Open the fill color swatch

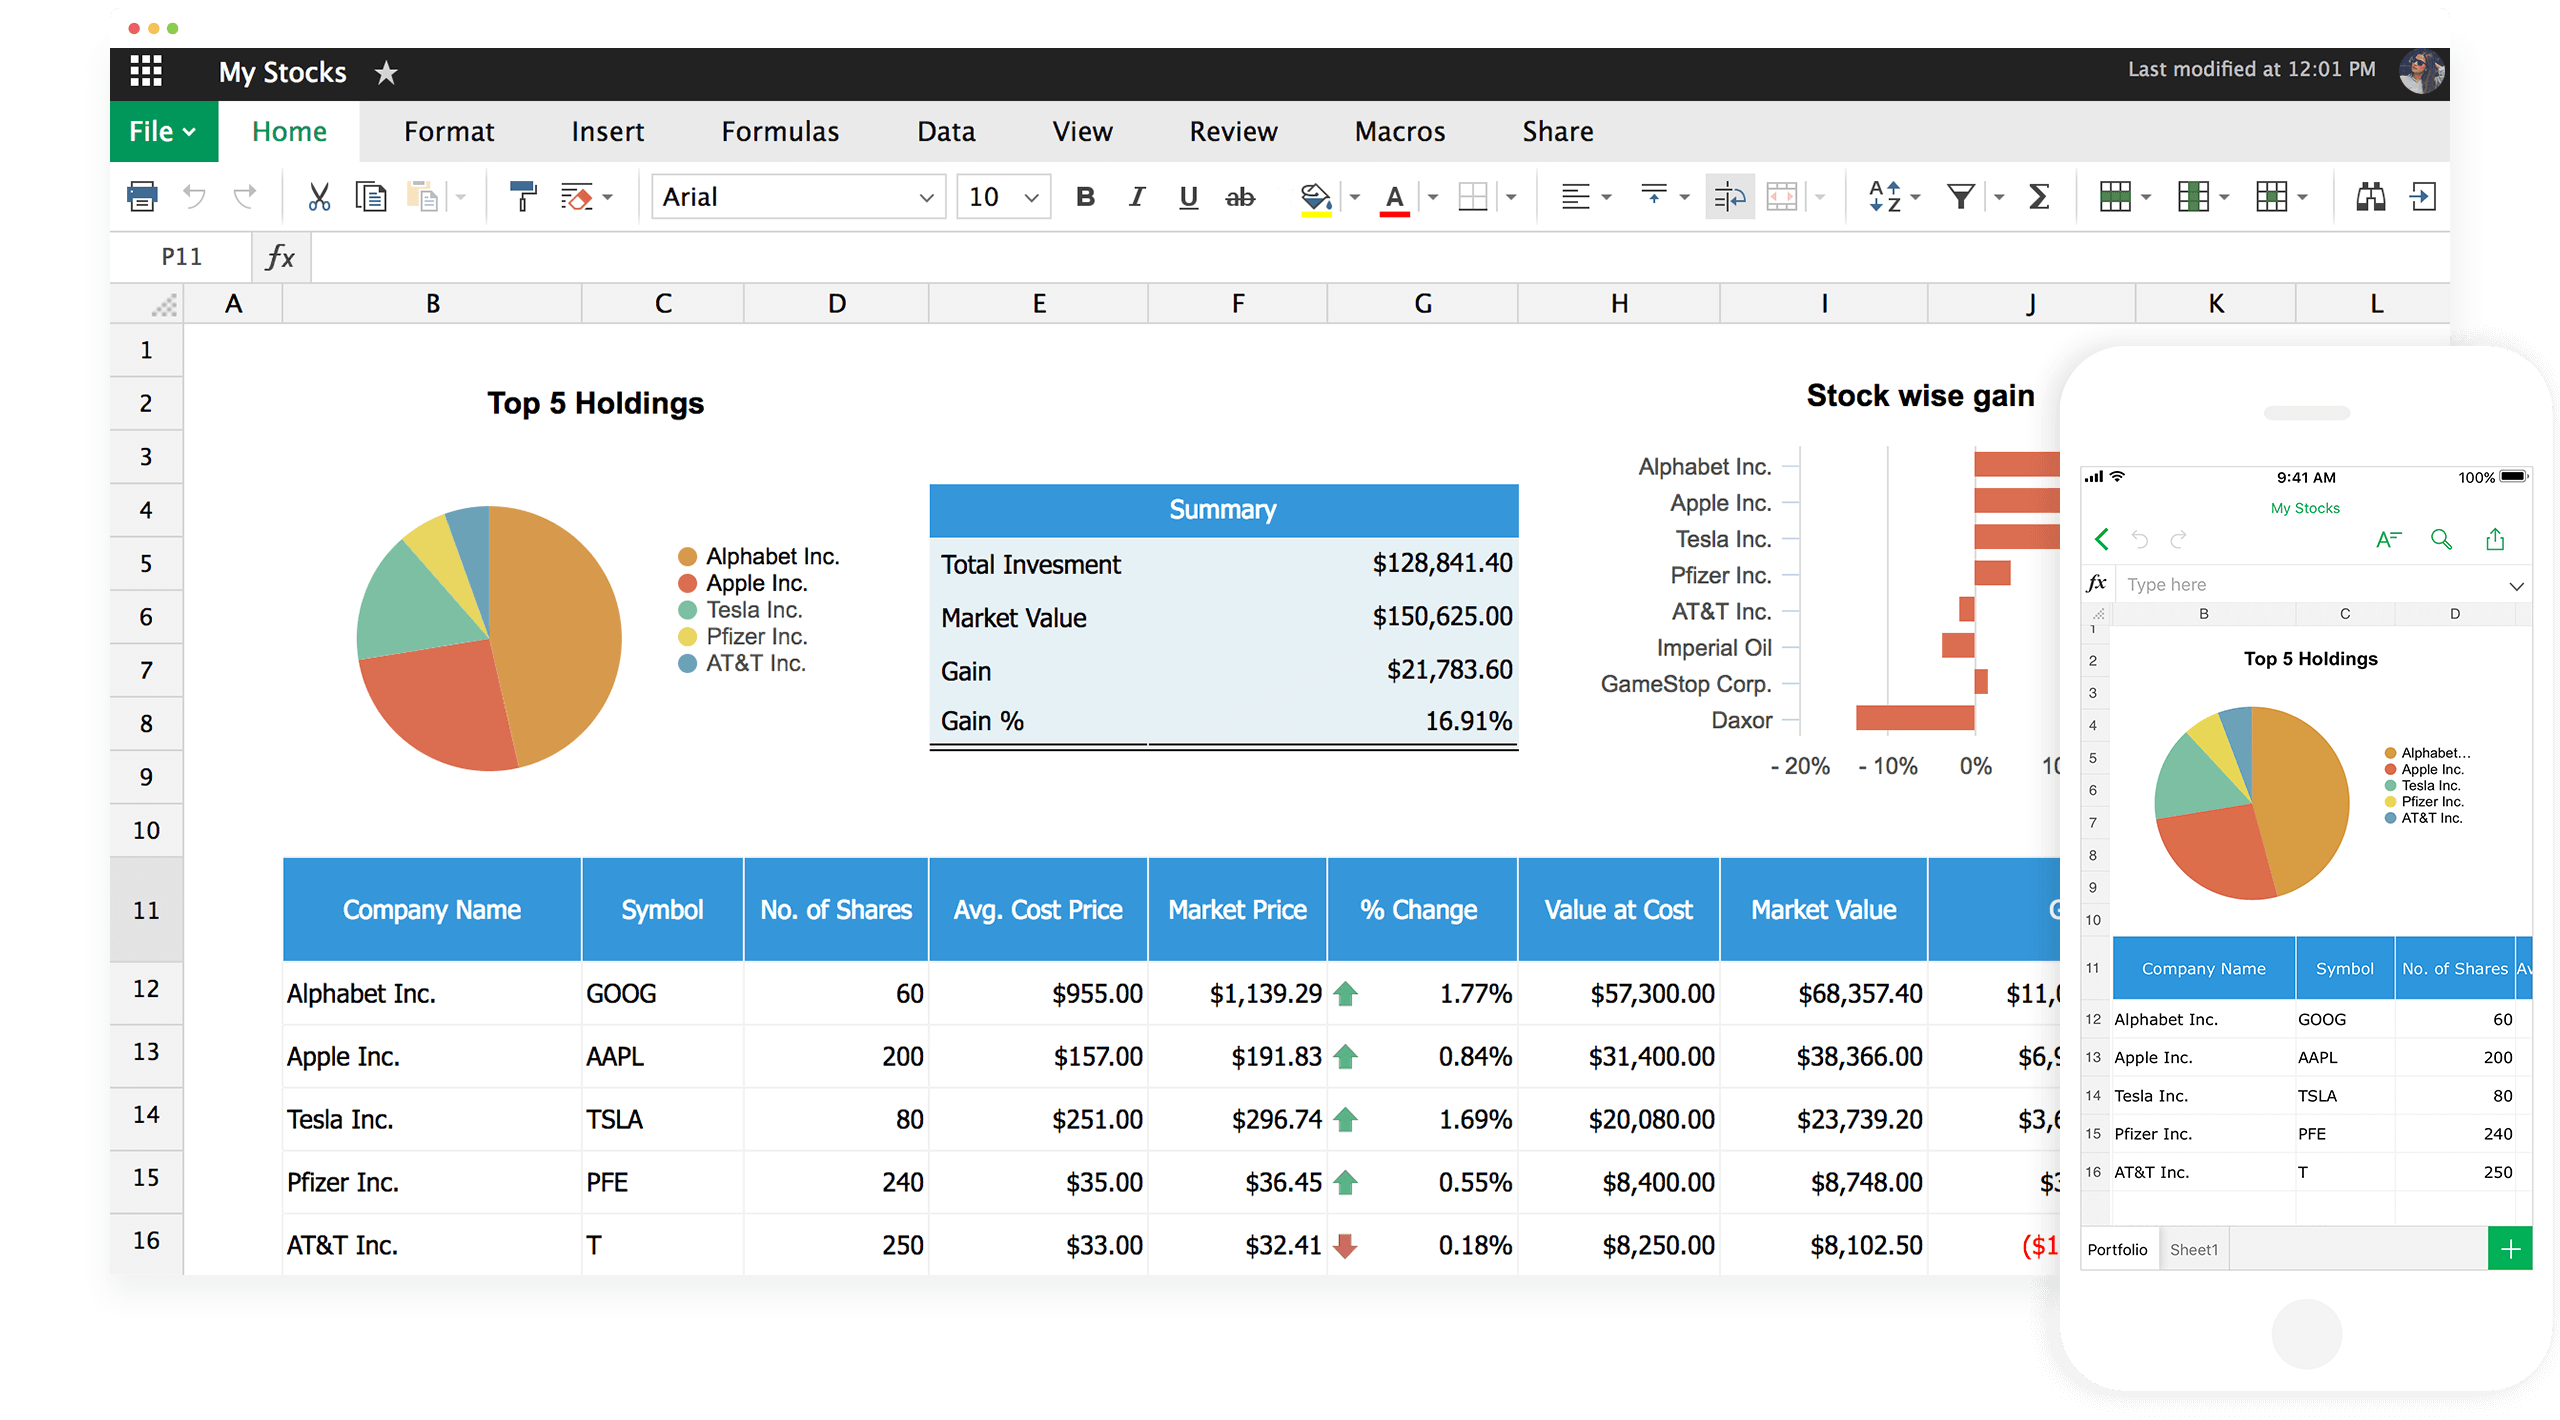click(x=1315, y=196)
